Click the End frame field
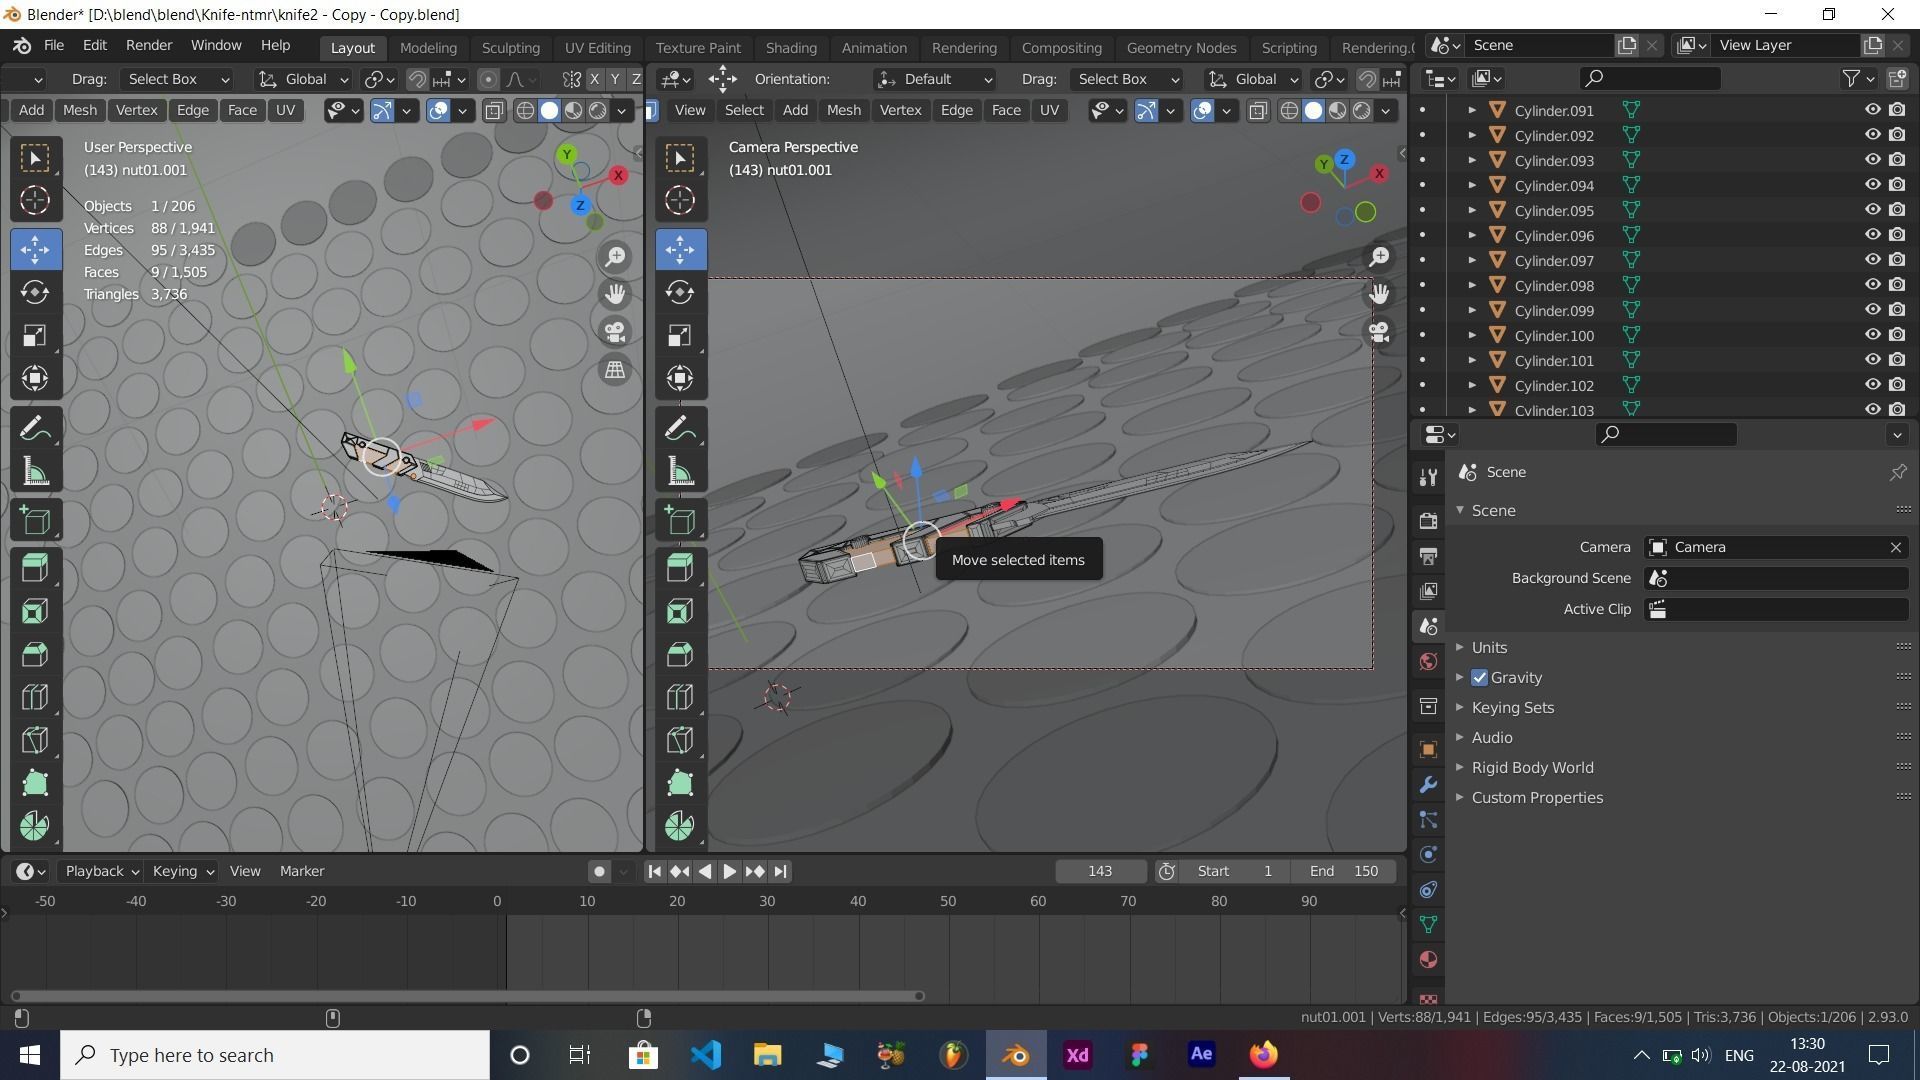The width and height of the screenshot is (1920, 1080). [x=1344, y=871]
